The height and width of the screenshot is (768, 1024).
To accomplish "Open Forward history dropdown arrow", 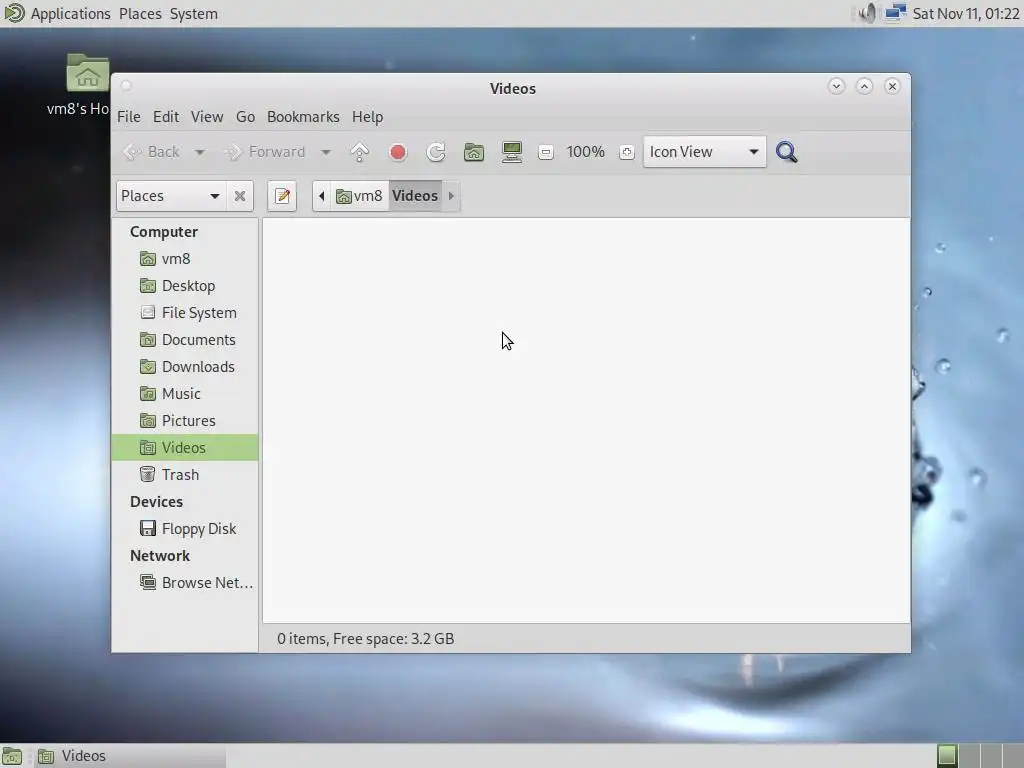I will click(325, 152).
